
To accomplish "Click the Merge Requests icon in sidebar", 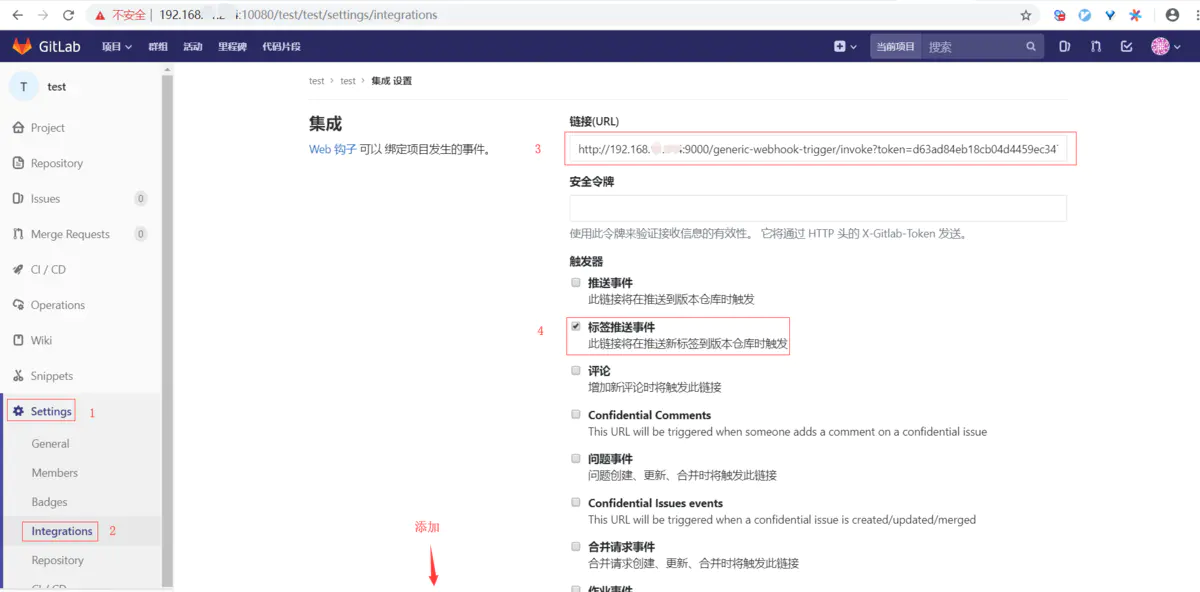I will coord(18,234).
